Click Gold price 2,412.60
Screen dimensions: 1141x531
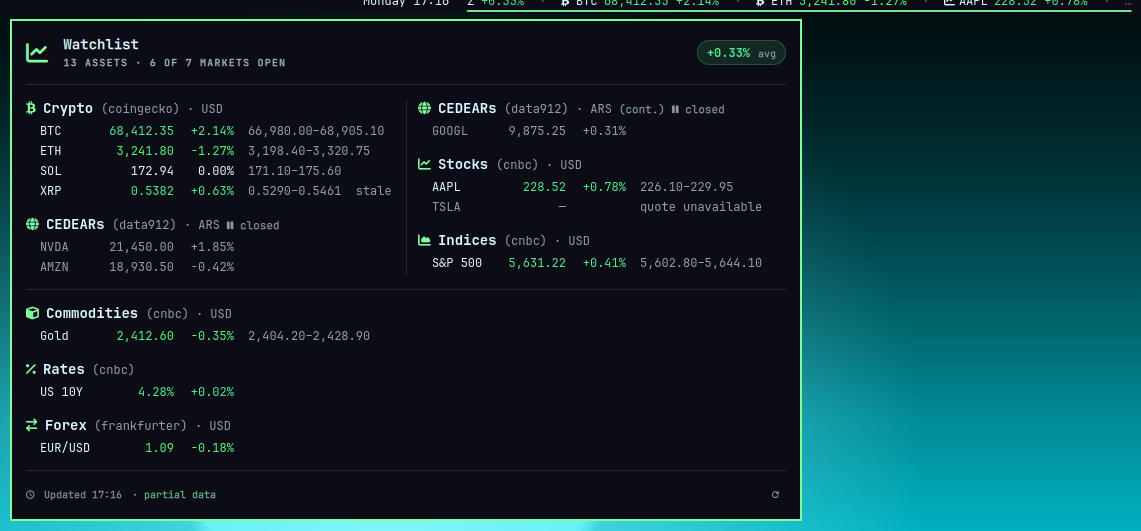pos(145,336)
